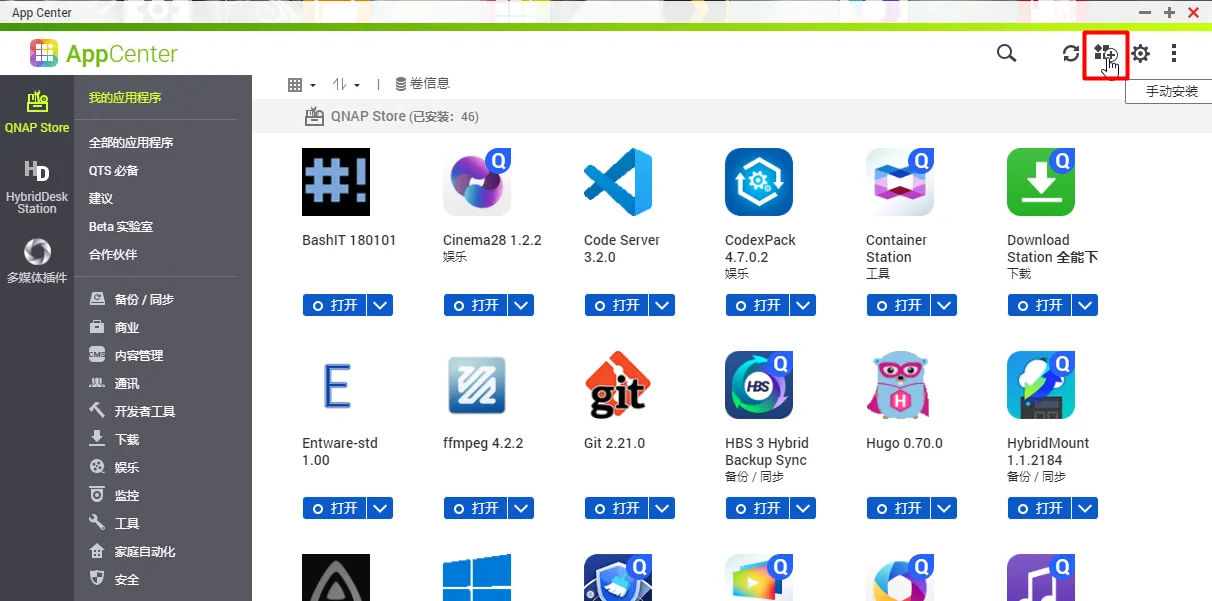Expand dropdown arrow next to BashIT 打开
The height and width of the screenshot is (601, 1212).
380,305
